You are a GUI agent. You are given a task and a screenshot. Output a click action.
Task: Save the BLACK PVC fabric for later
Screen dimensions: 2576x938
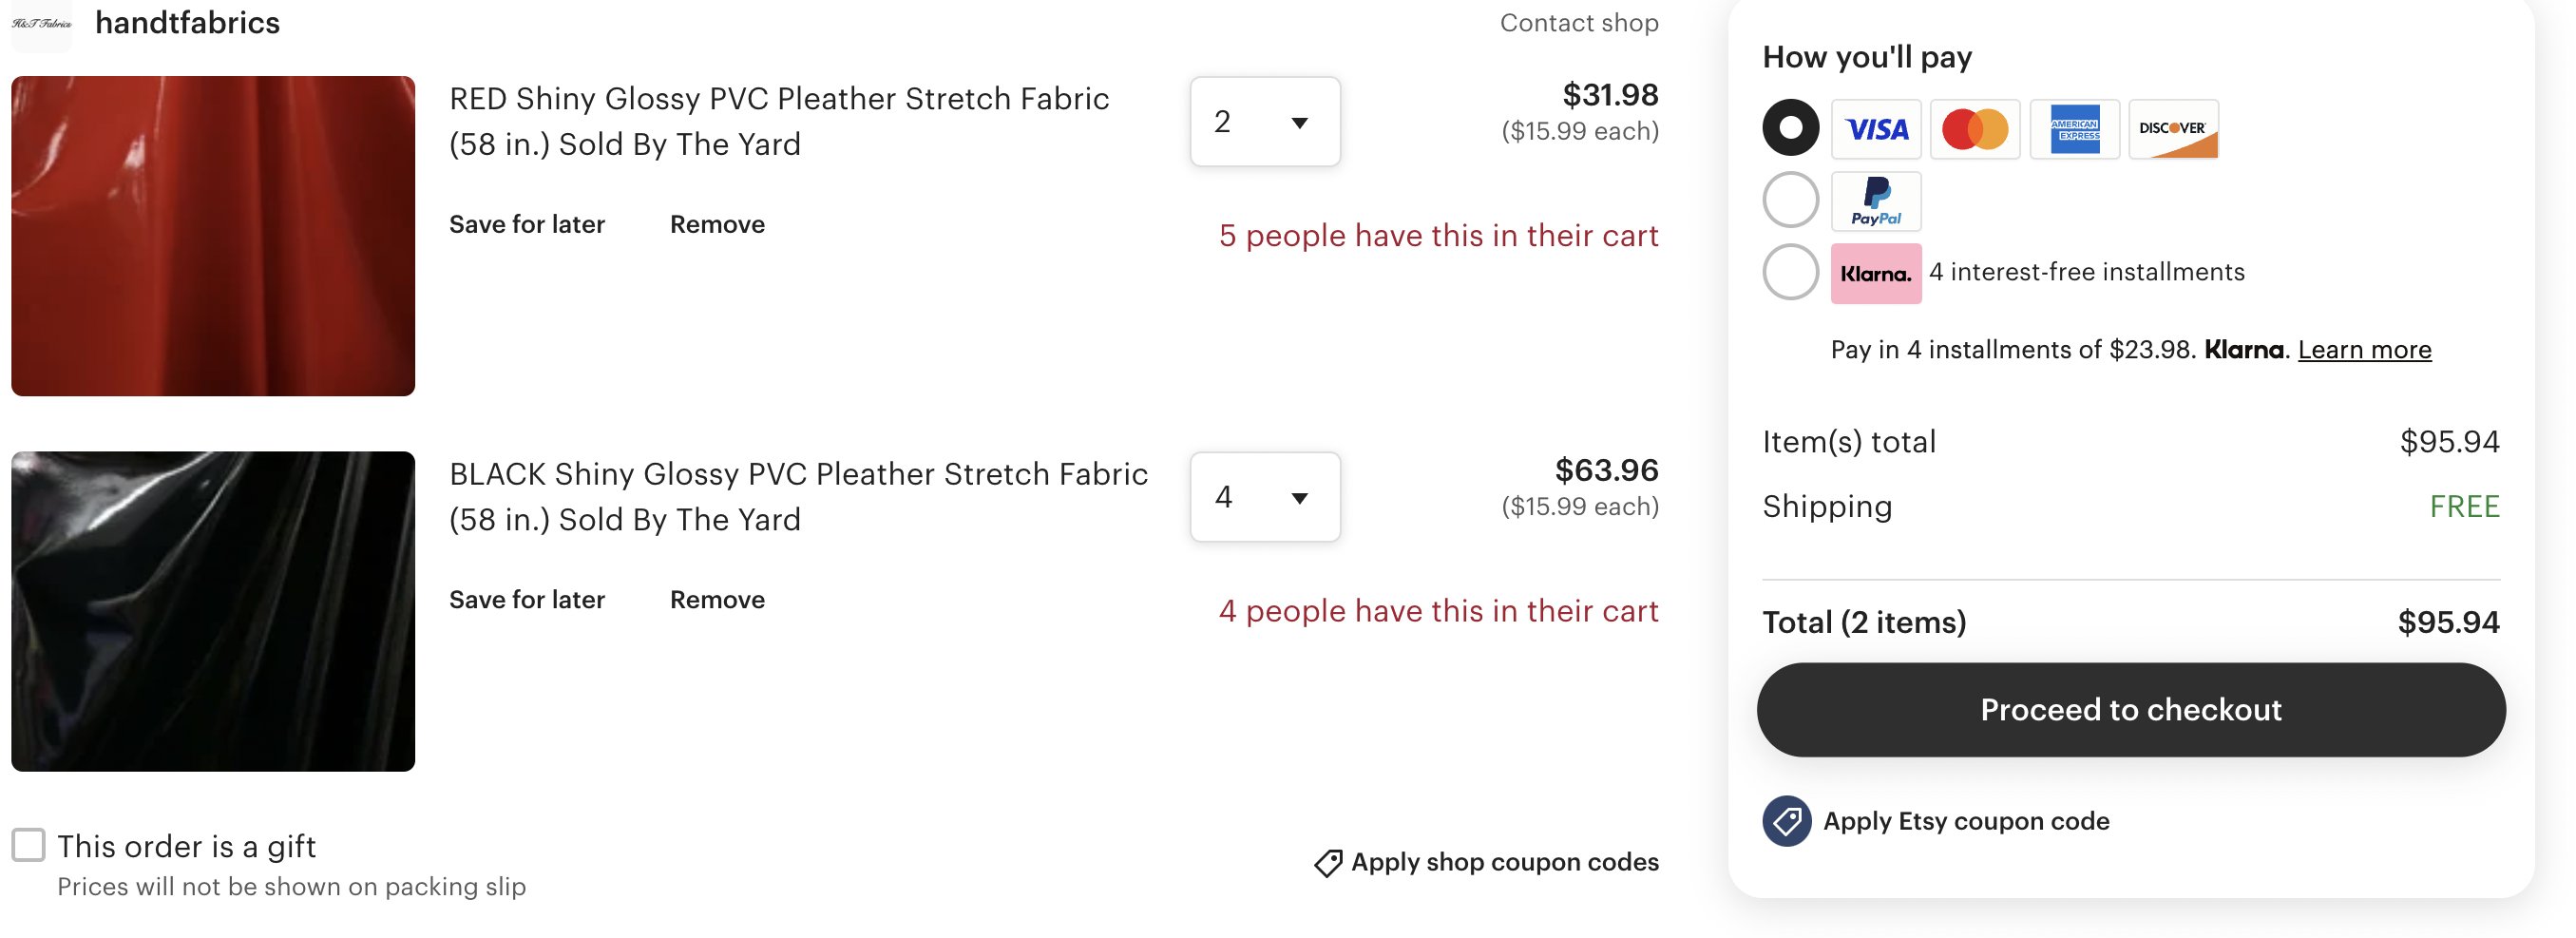point(527,599)
